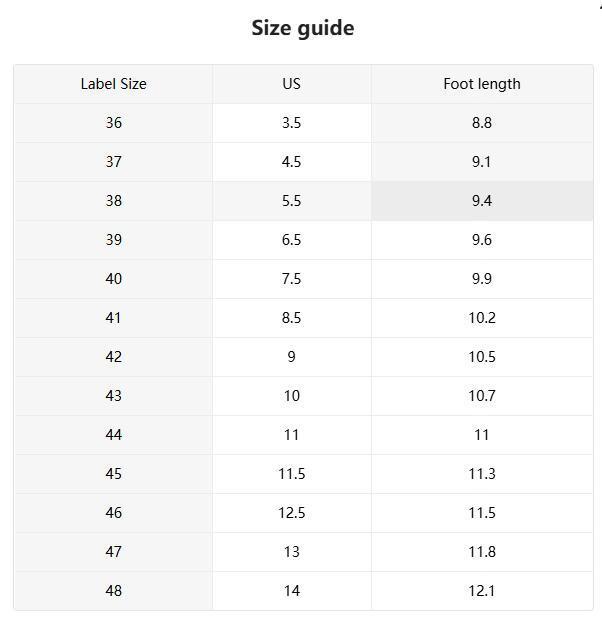Click the Foot length column header
Image resolution: width=602 pixels, height=626 pixels.
(481, 84)
